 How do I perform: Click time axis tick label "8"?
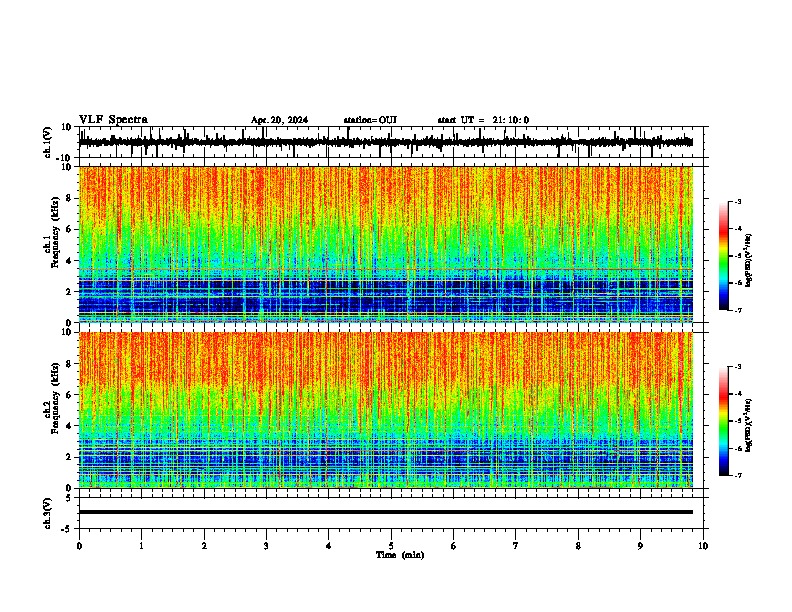point(578,546)
